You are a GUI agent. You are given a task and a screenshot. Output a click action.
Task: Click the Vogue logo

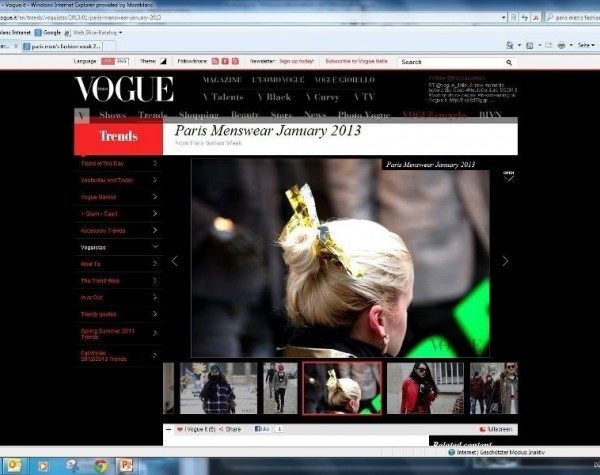point(124,88)
